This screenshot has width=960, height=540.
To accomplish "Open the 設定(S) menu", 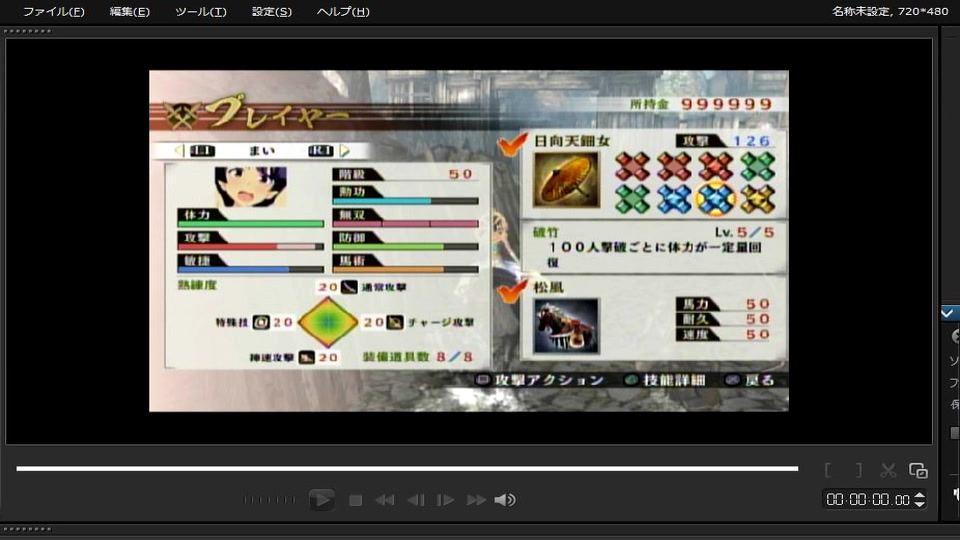I will click(x=272, y=12).
